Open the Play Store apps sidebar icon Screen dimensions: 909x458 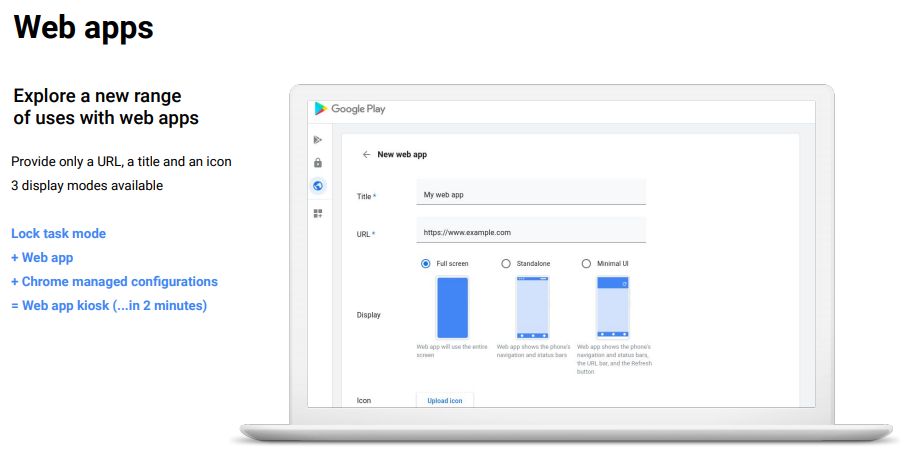pos(318,140)
